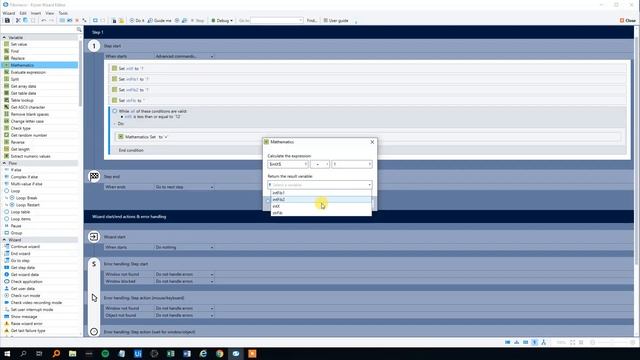Screen dimensions: 640x360
Task: Click the search magnifier in the commands panel
Action: [79, 29]
